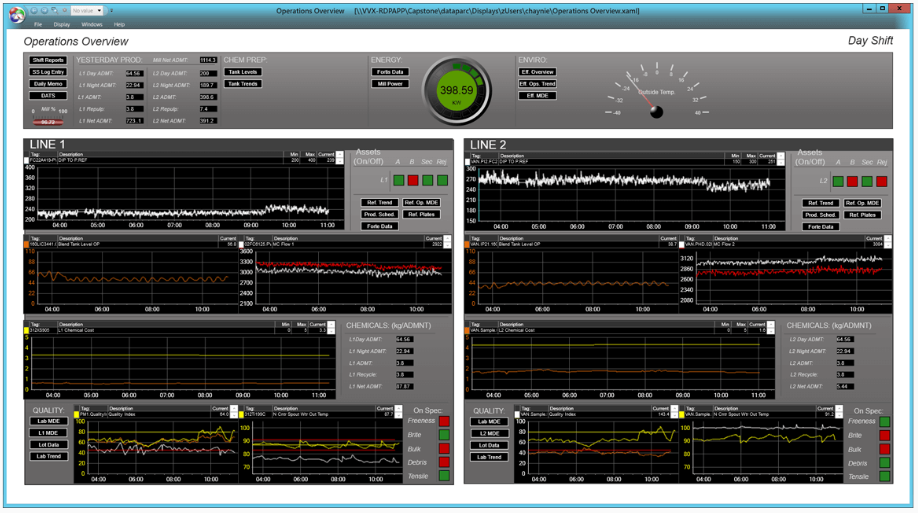
Task: Click the small gear icon in toolbar
Action: tap(64, 10)
